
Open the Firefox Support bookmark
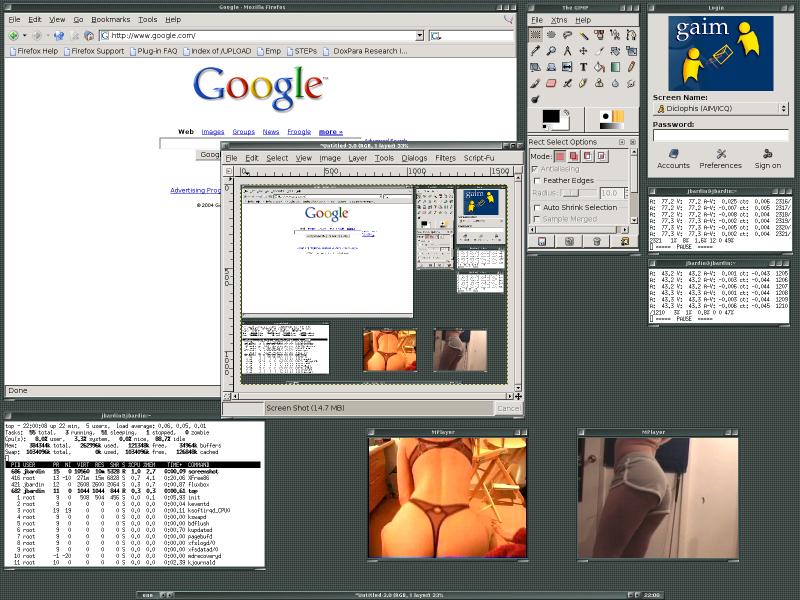(94, 51)
